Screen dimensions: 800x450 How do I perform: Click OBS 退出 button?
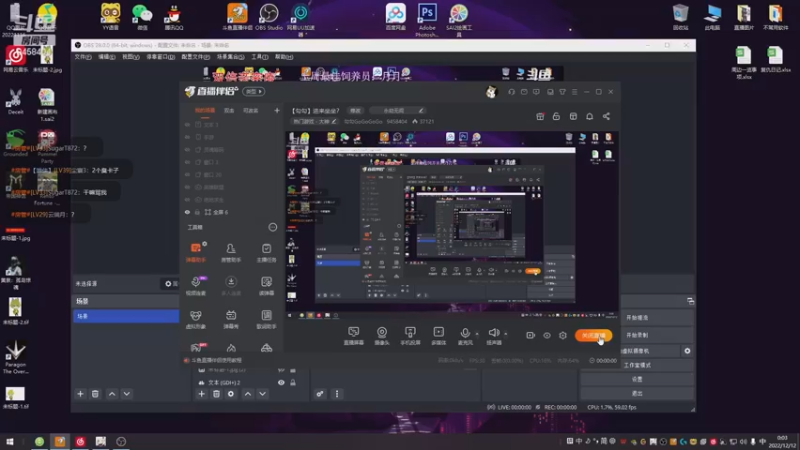click(637, 393)
